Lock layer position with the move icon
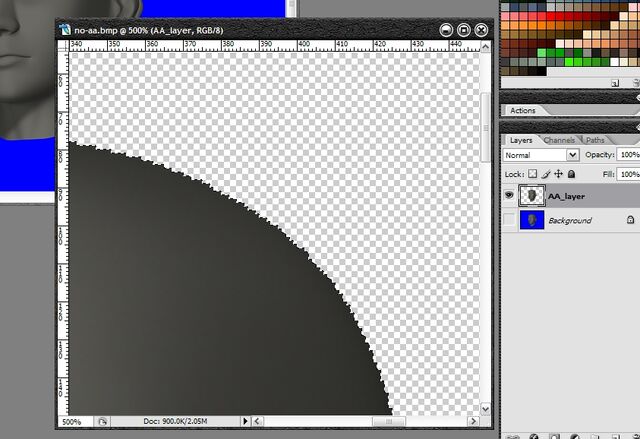 [558, 174]
